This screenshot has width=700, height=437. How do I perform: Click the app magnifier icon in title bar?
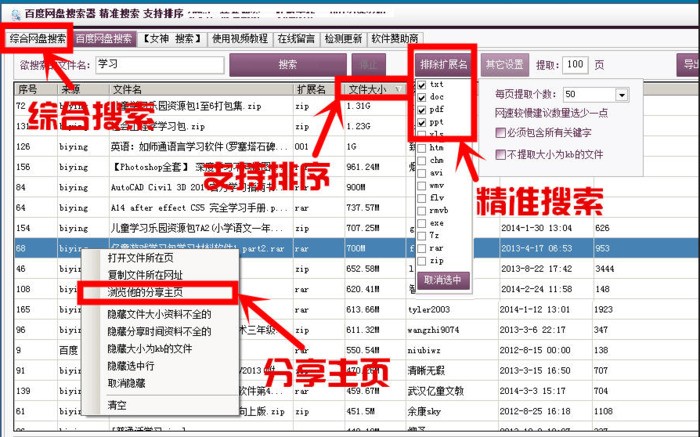pyautogui.click(x=16, y=15)
